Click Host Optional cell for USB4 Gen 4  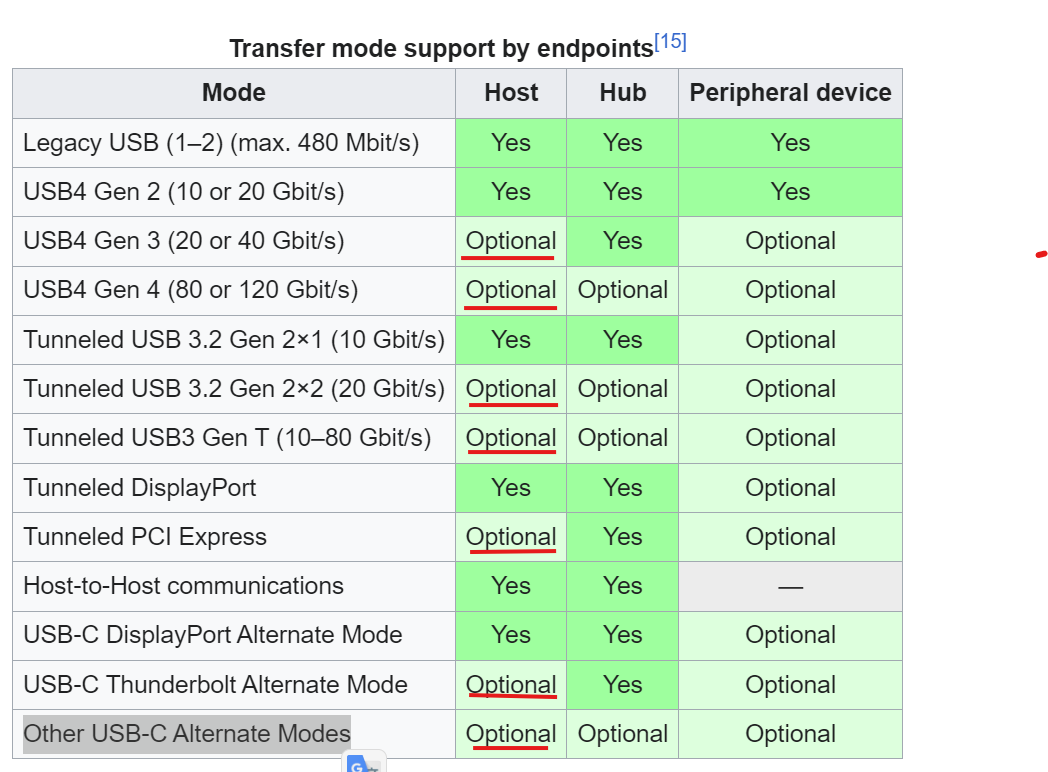tap(511, 291)
